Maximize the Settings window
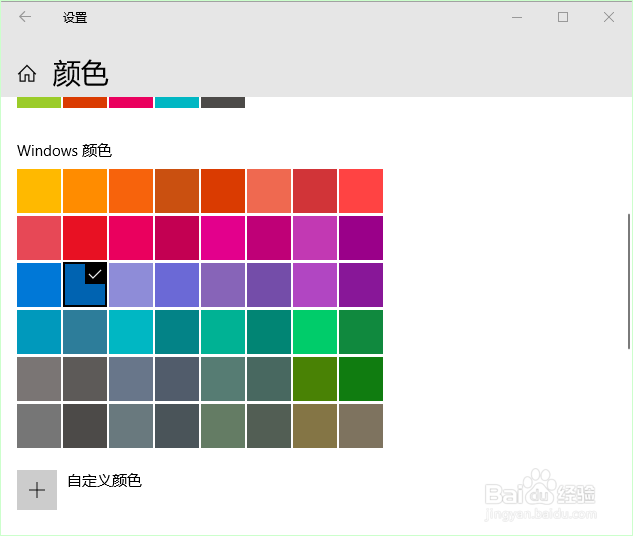Viewport: 633px width, 536px height. pyautogui.click(x=563, y=17)
